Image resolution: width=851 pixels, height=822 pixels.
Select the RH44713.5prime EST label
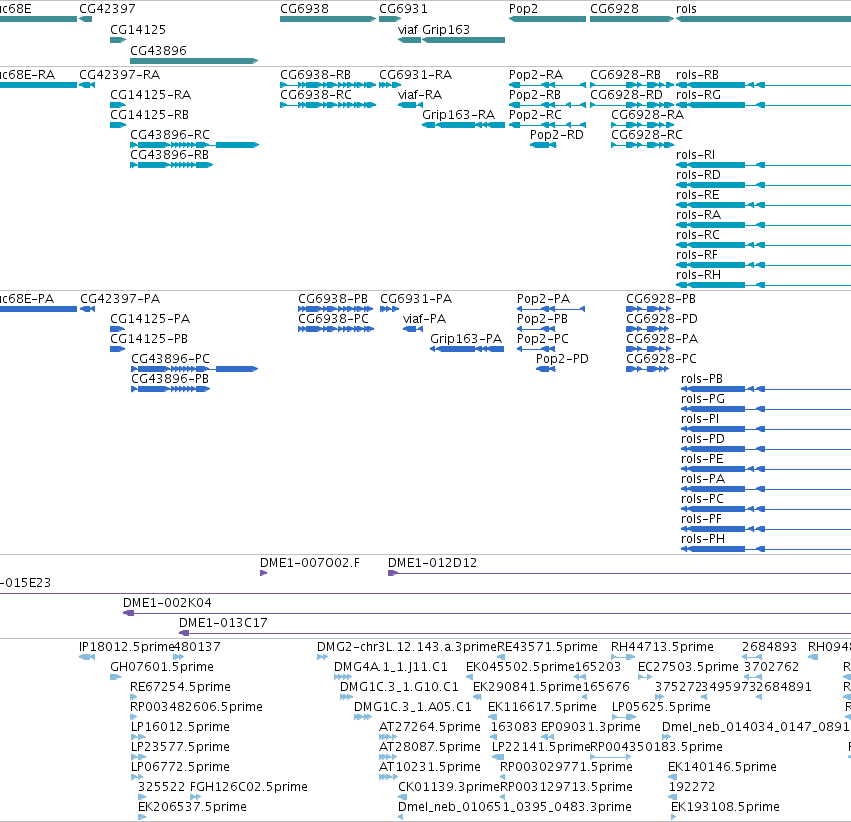pyautogui.click(x=662, y=647)
